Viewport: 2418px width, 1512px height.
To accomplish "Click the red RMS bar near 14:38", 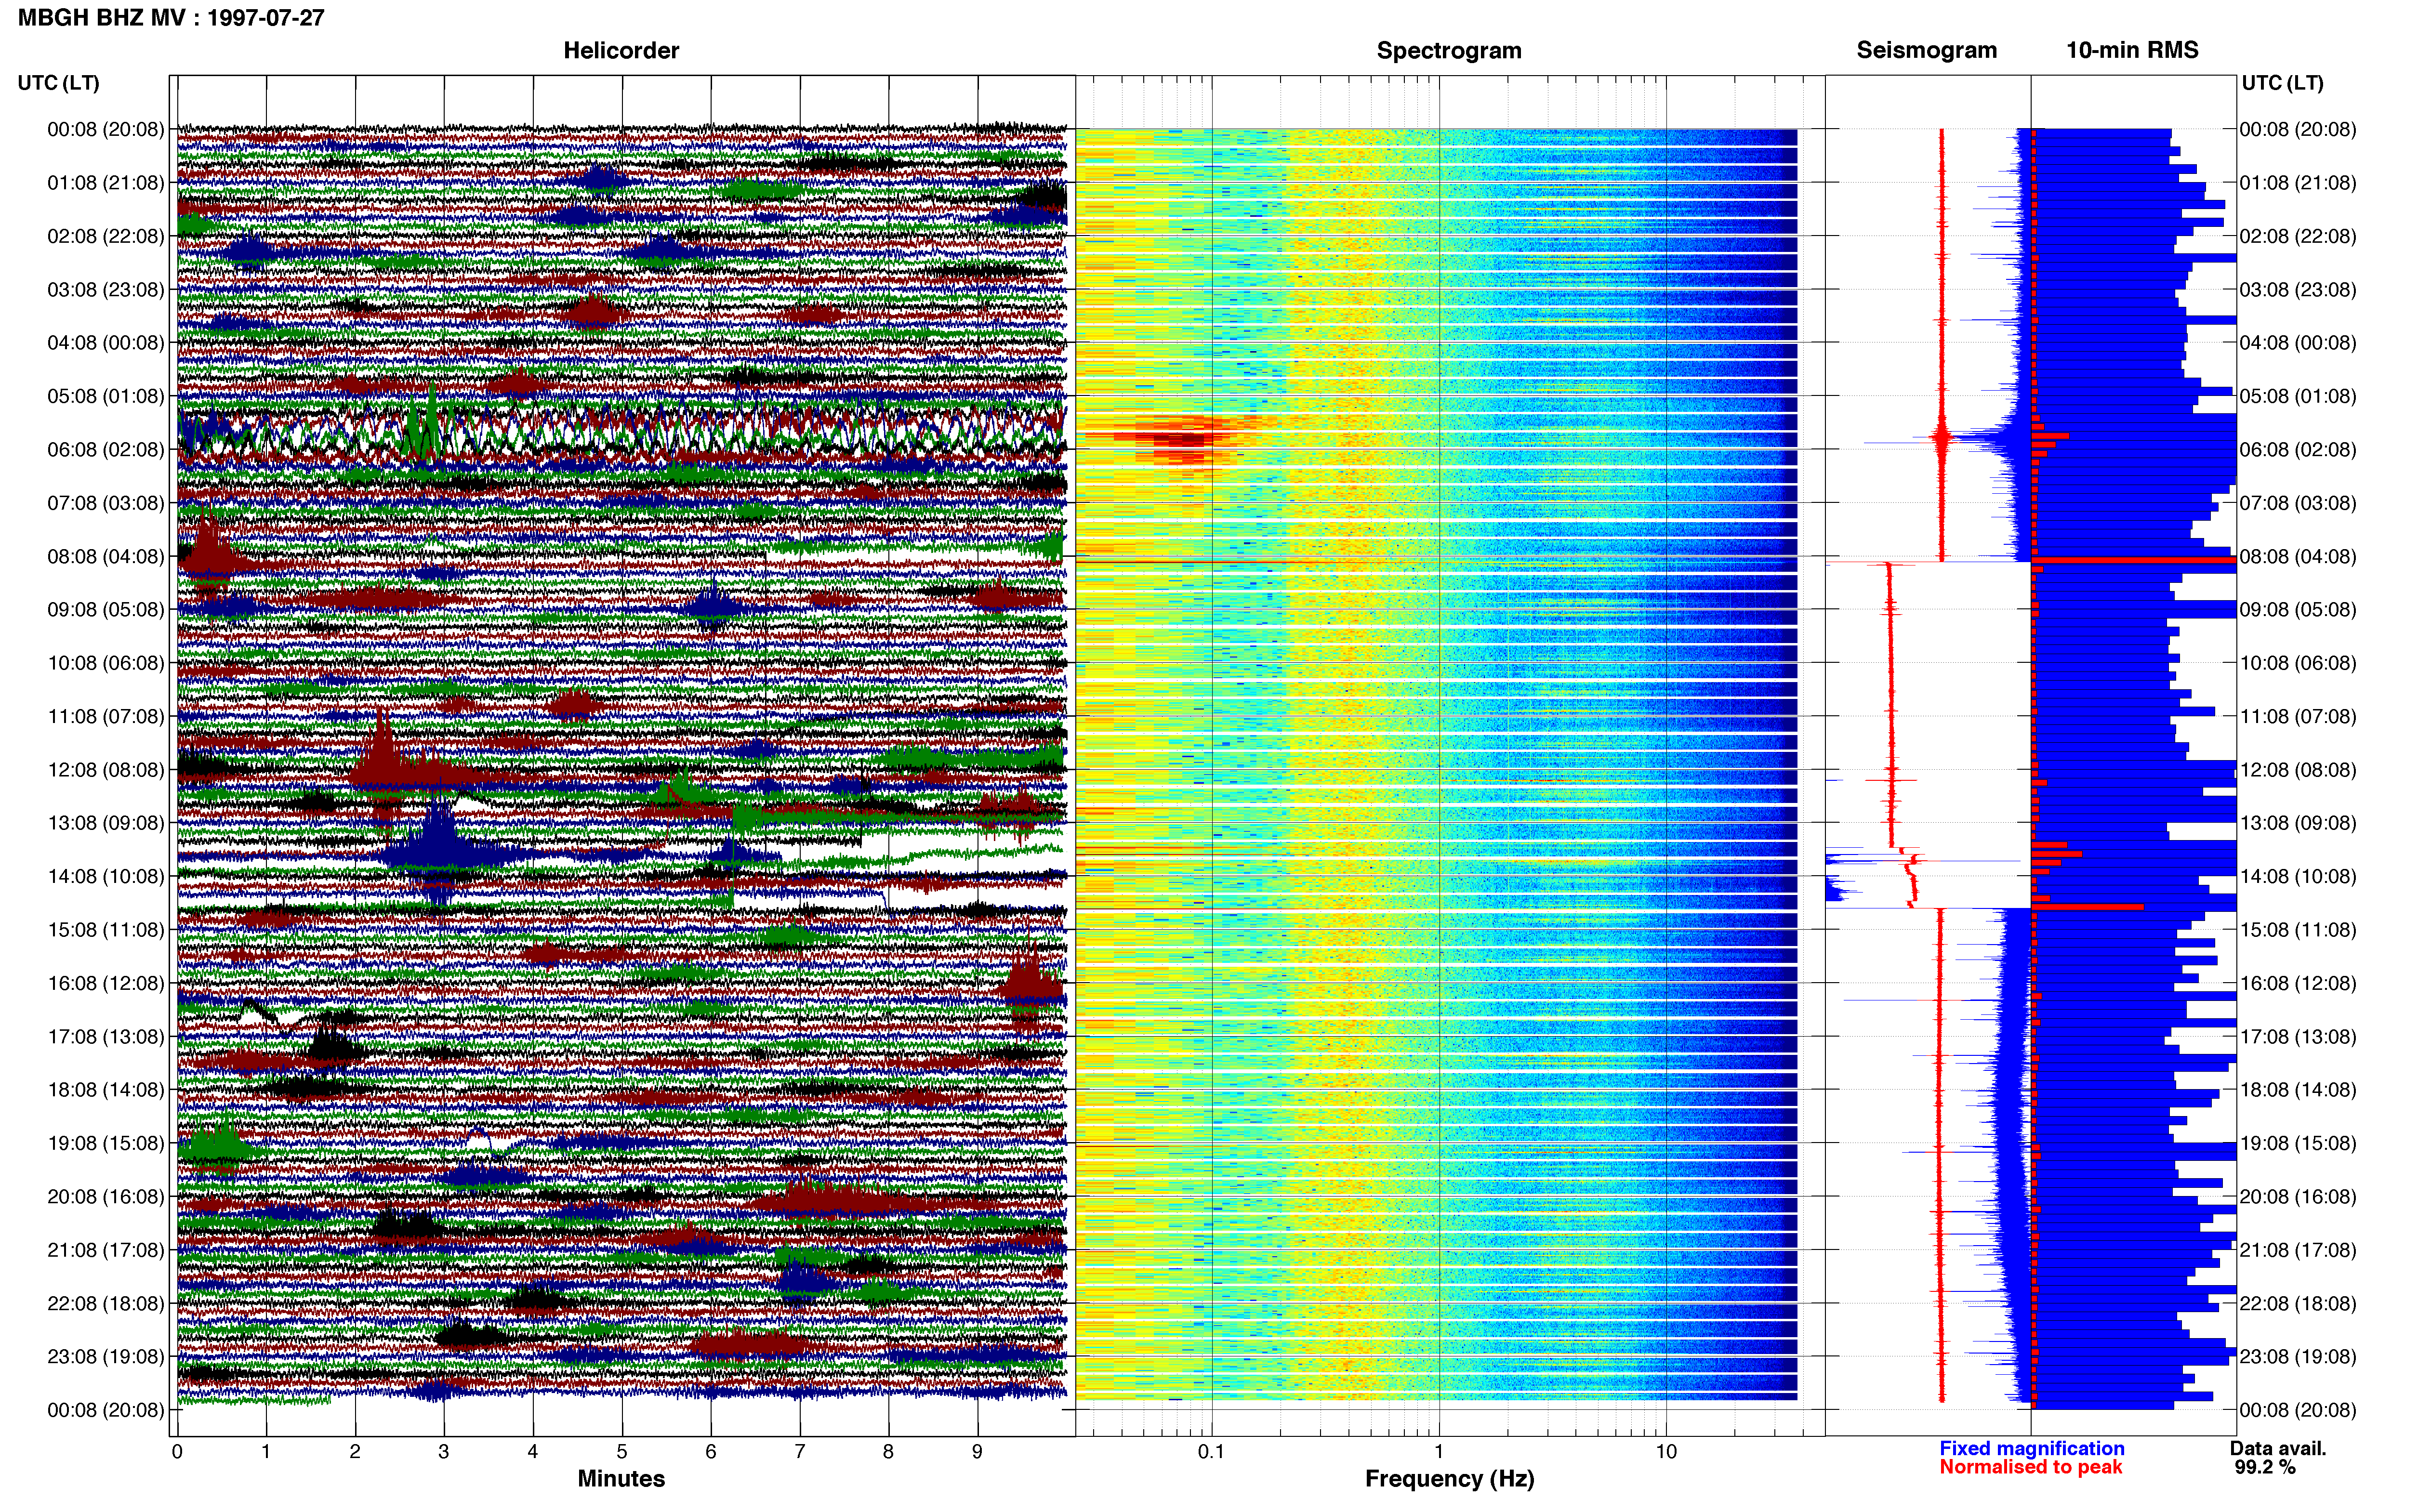I will (2087, 907).
